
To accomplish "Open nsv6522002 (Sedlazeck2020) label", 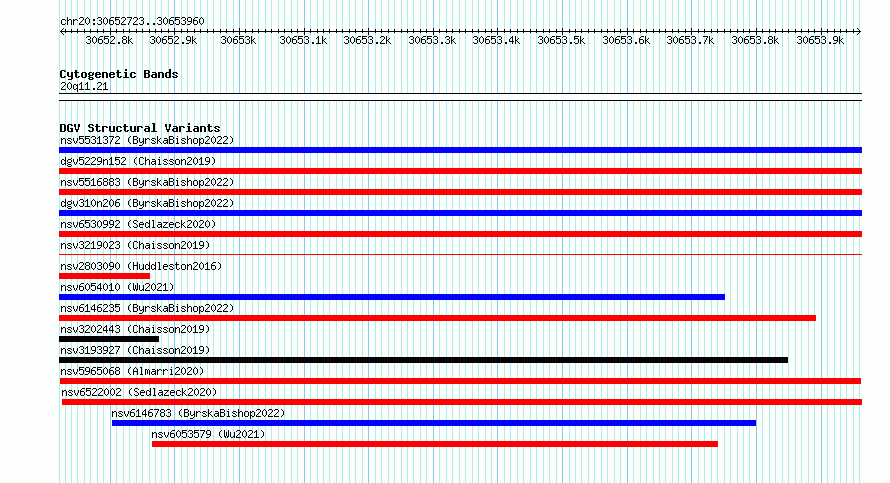I will tap(139, 392).
